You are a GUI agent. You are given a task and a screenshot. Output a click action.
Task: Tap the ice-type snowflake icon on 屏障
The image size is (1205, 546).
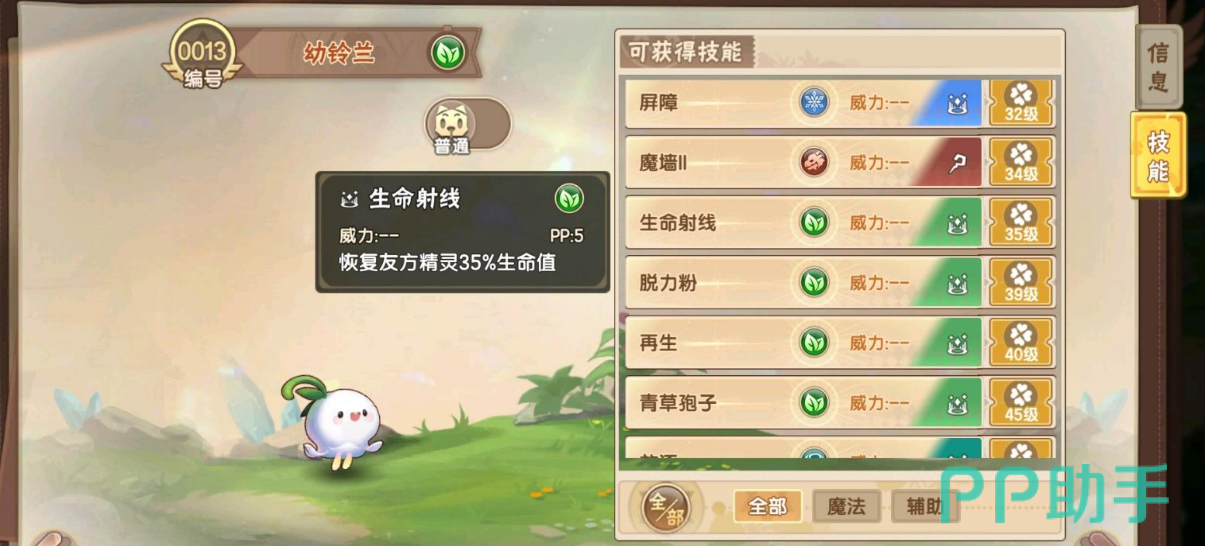pos(815,103)
